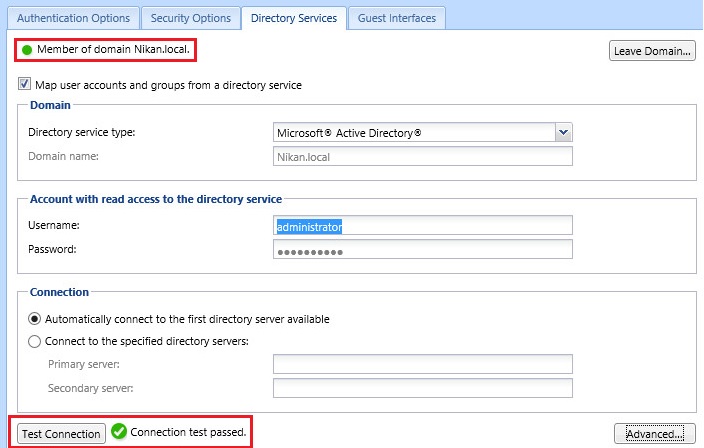
Task: Click the Test Connection button
Action: 61,433
